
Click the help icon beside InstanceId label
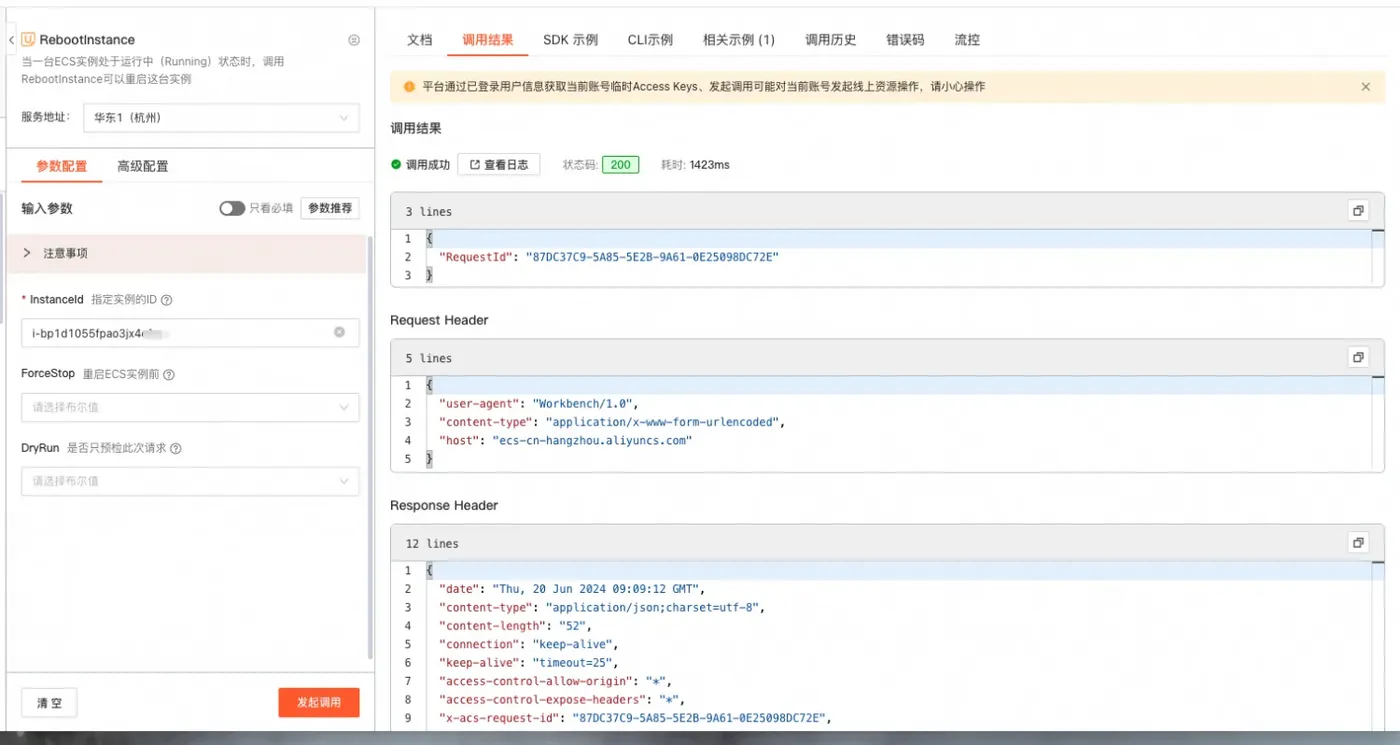pos(167,300)
